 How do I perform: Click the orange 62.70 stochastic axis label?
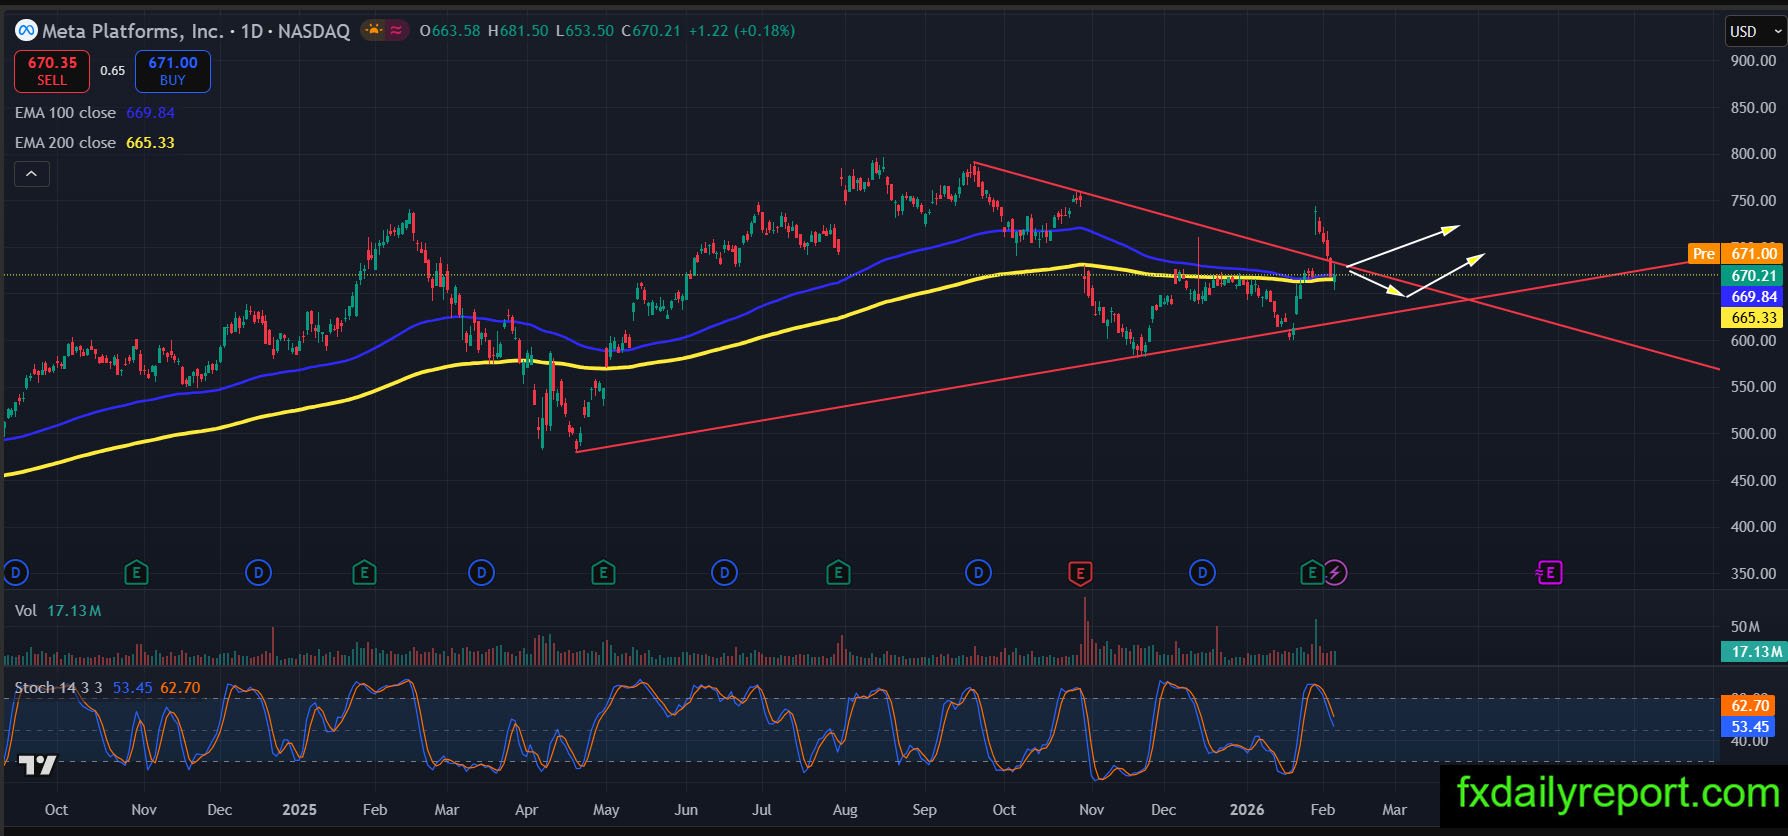[1750, 706]
